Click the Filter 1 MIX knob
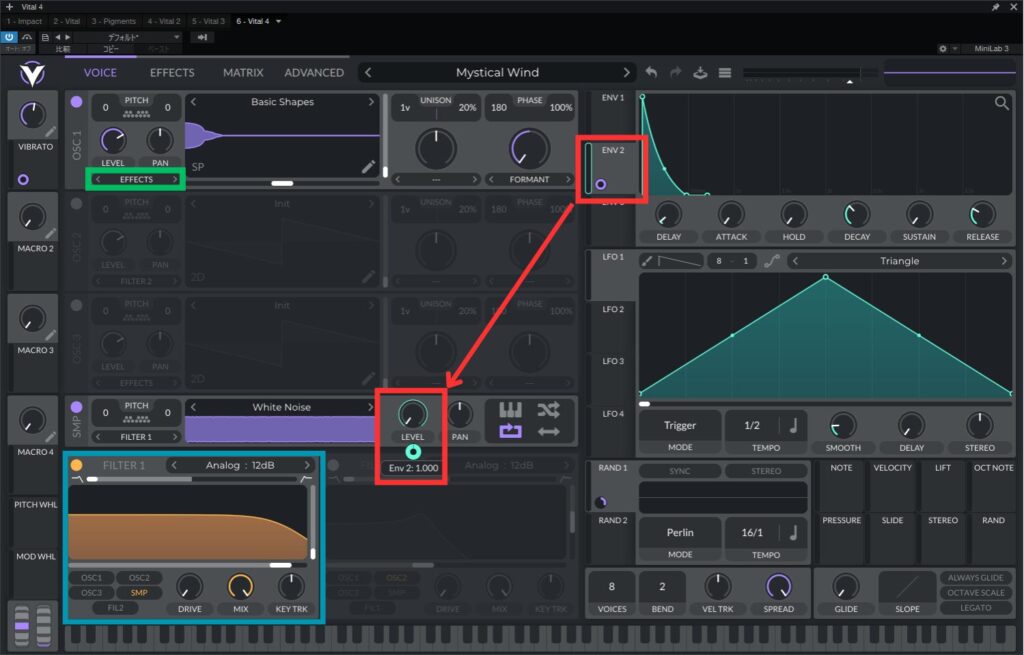The image size is (1024, 655). tap(240, 587)
